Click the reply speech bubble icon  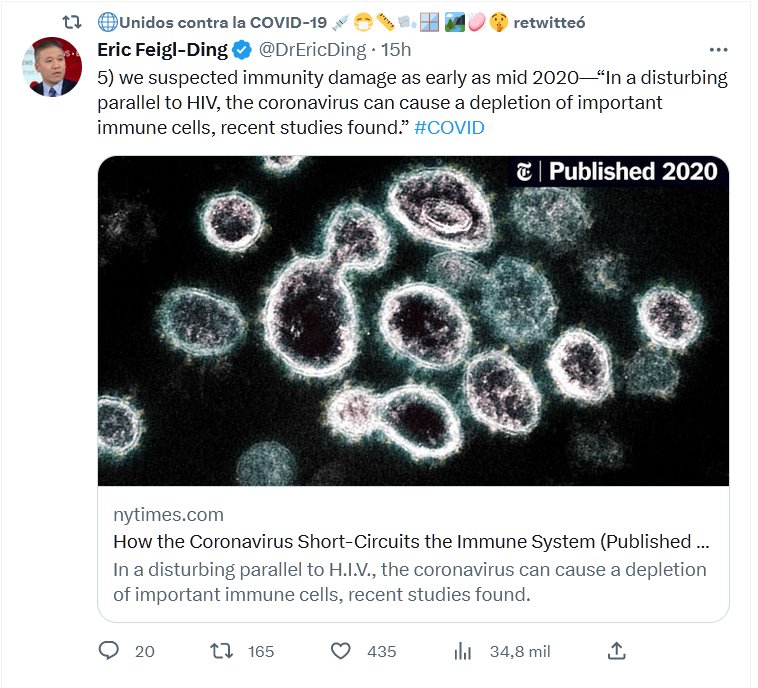[110, 651]
